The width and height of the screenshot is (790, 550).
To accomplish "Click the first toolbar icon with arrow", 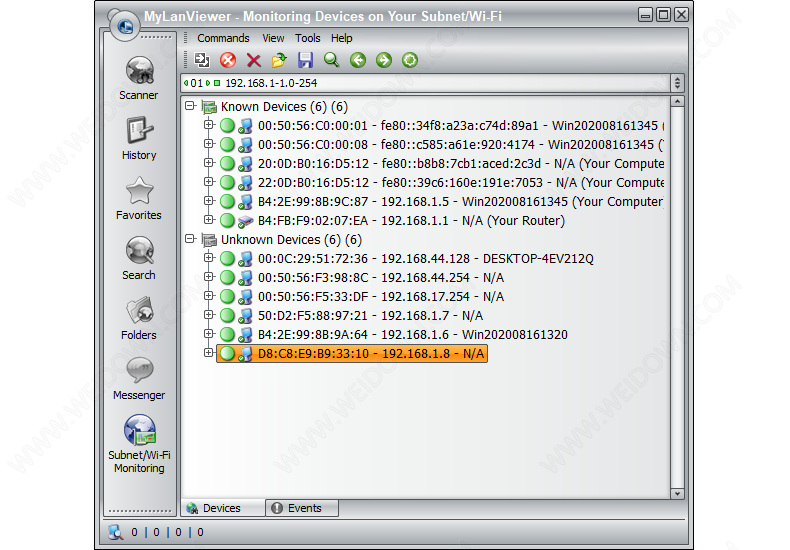I will 202,60.
